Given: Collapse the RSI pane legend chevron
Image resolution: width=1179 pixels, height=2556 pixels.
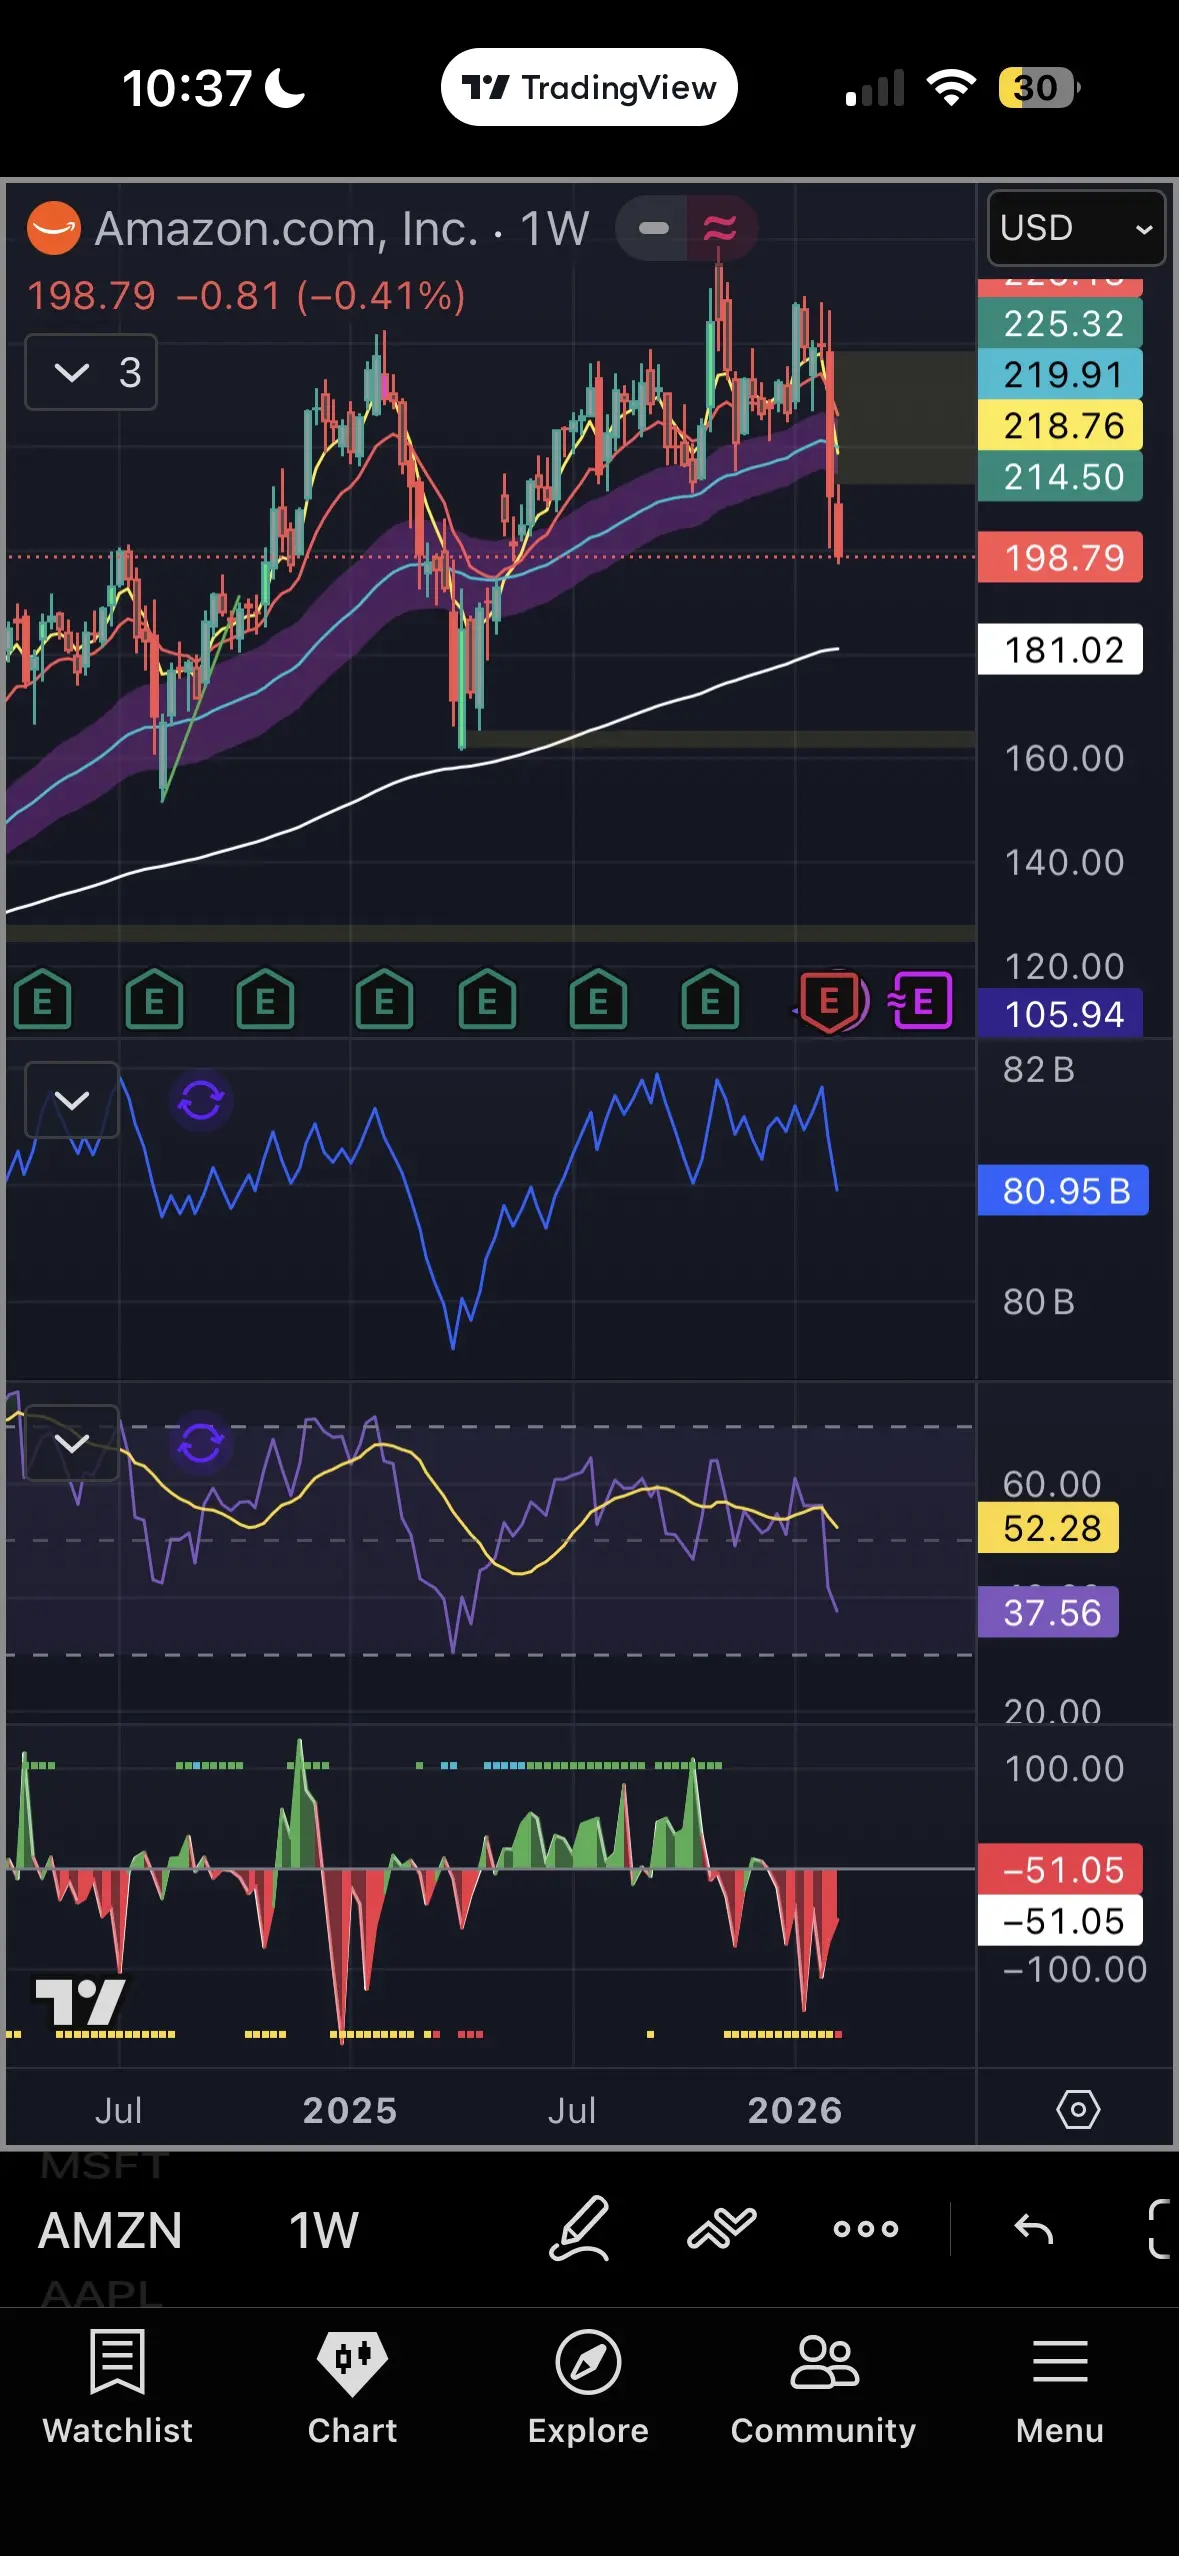Looking at the screenshot, I should 72,1443.
